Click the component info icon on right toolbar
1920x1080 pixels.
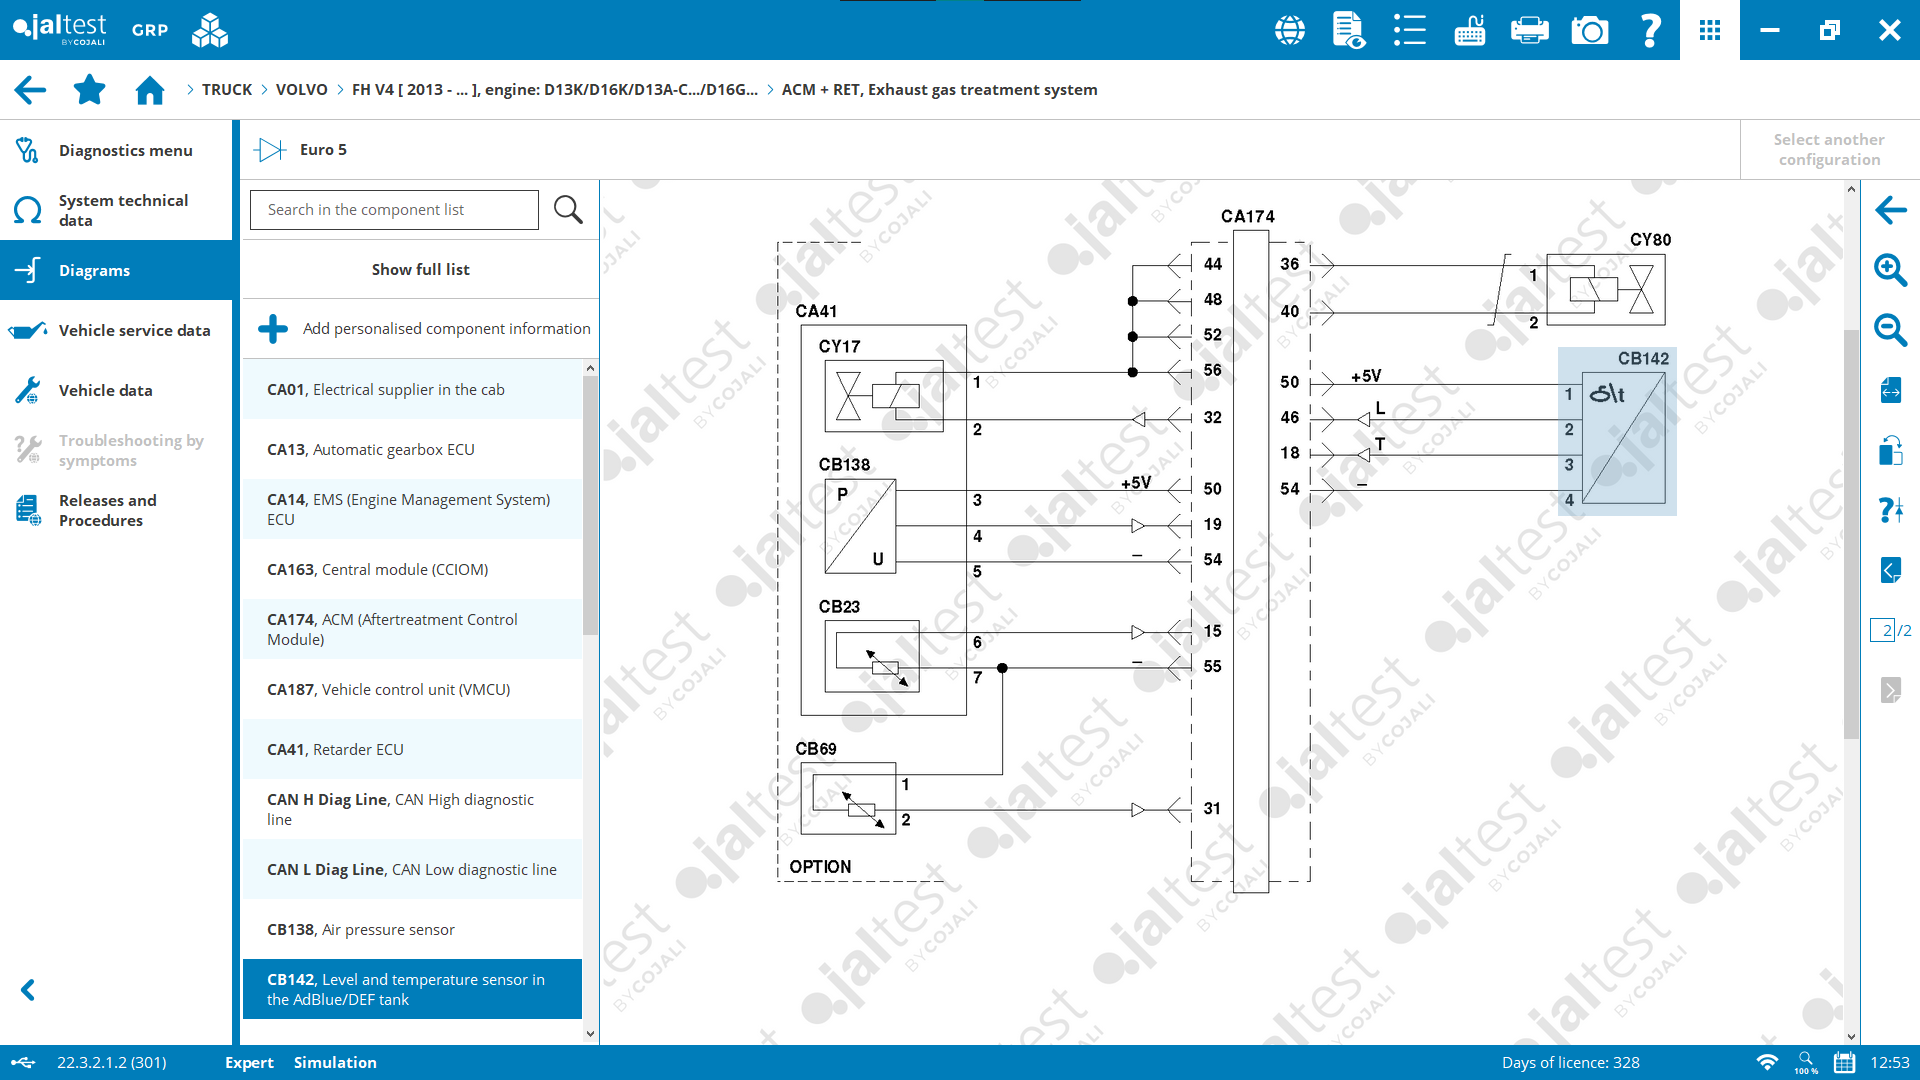(1890, 450)
